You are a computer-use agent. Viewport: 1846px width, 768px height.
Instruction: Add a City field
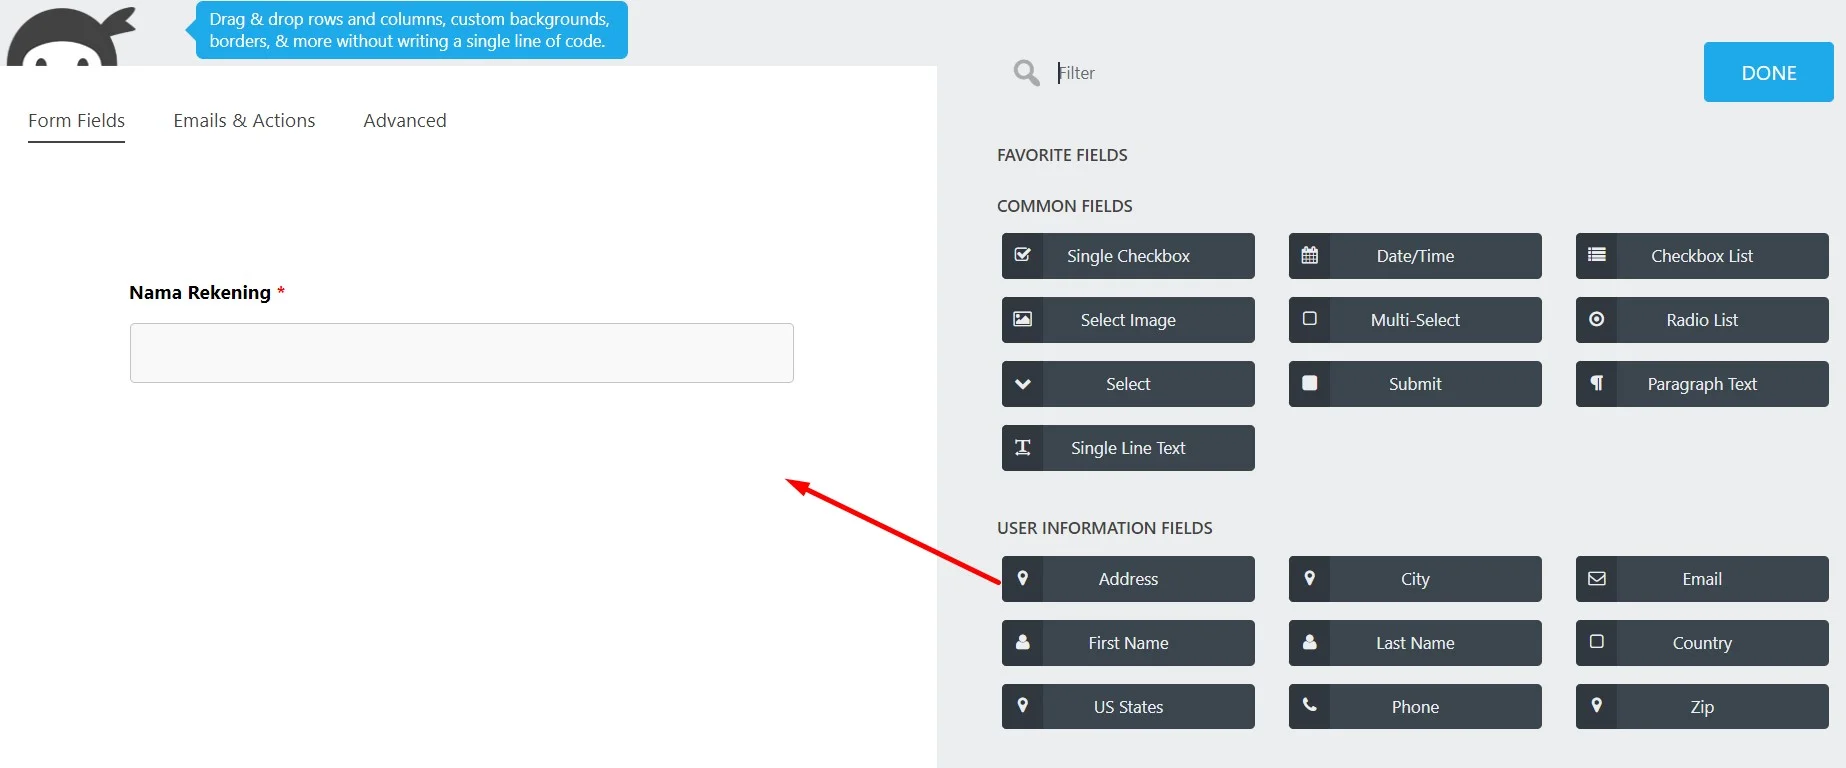tap(1415, 579)
